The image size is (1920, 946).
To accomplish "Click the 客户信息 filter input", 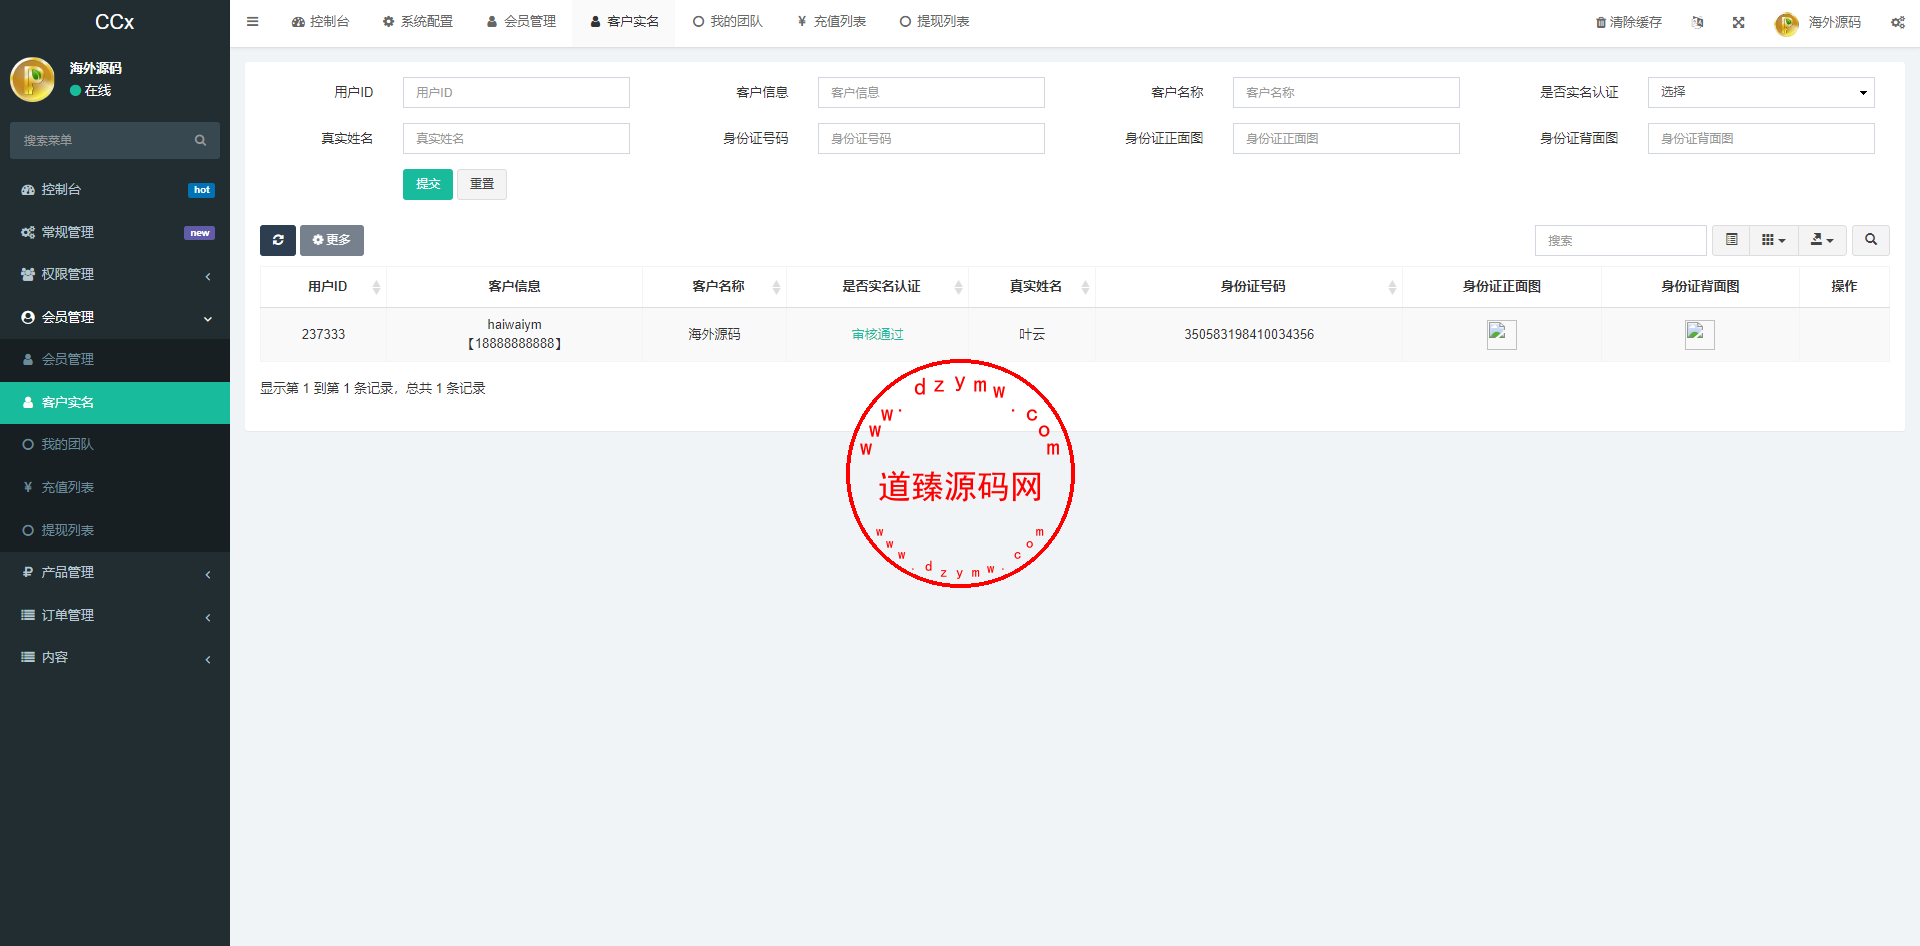I will pos(931,92).
